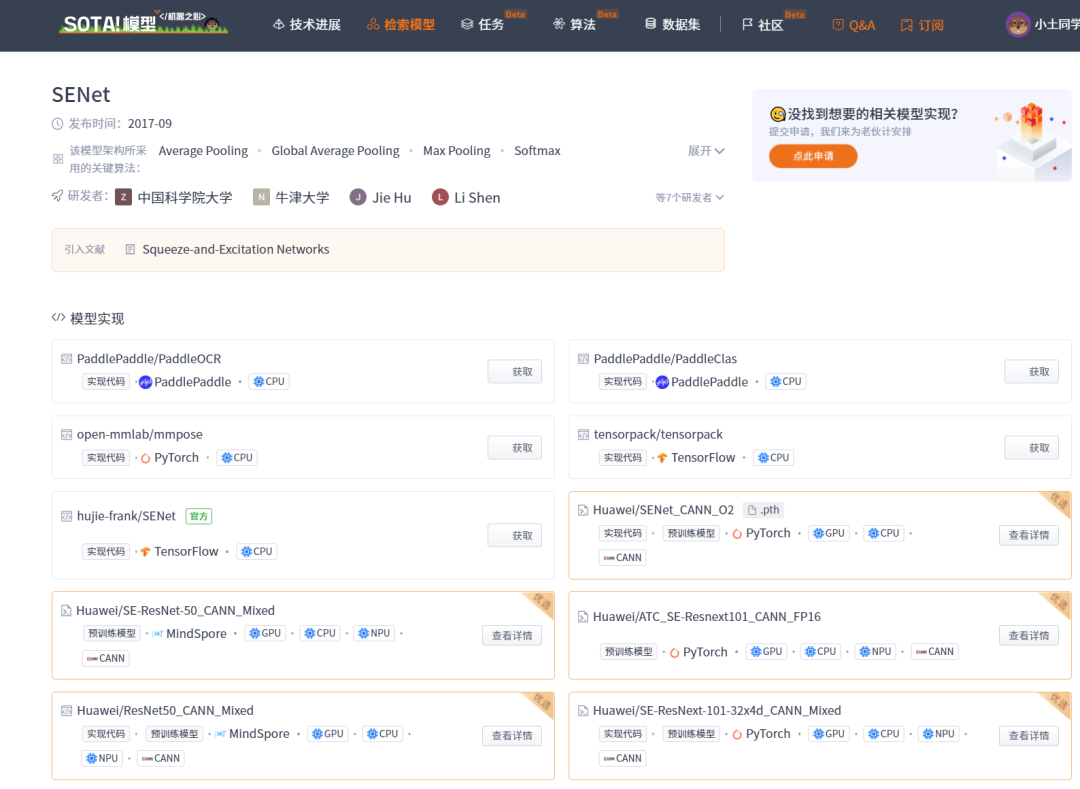
Task: Open the 牛津大学 developer avatar
Action: pos(261,198)
